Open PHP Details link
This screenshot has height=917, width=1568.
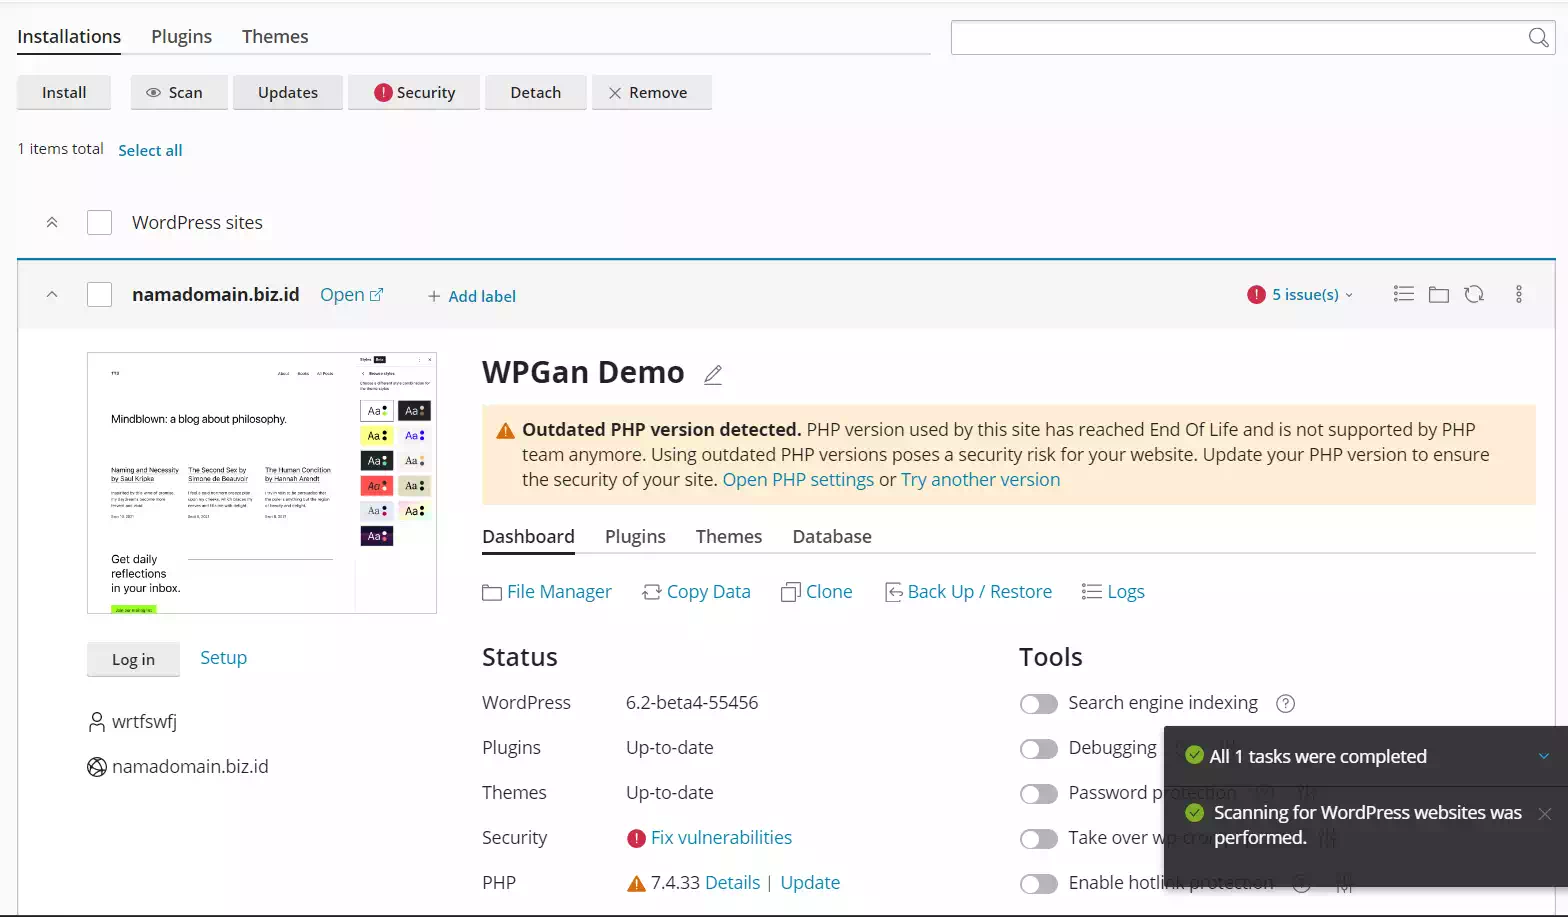click(x=733, y=883)
